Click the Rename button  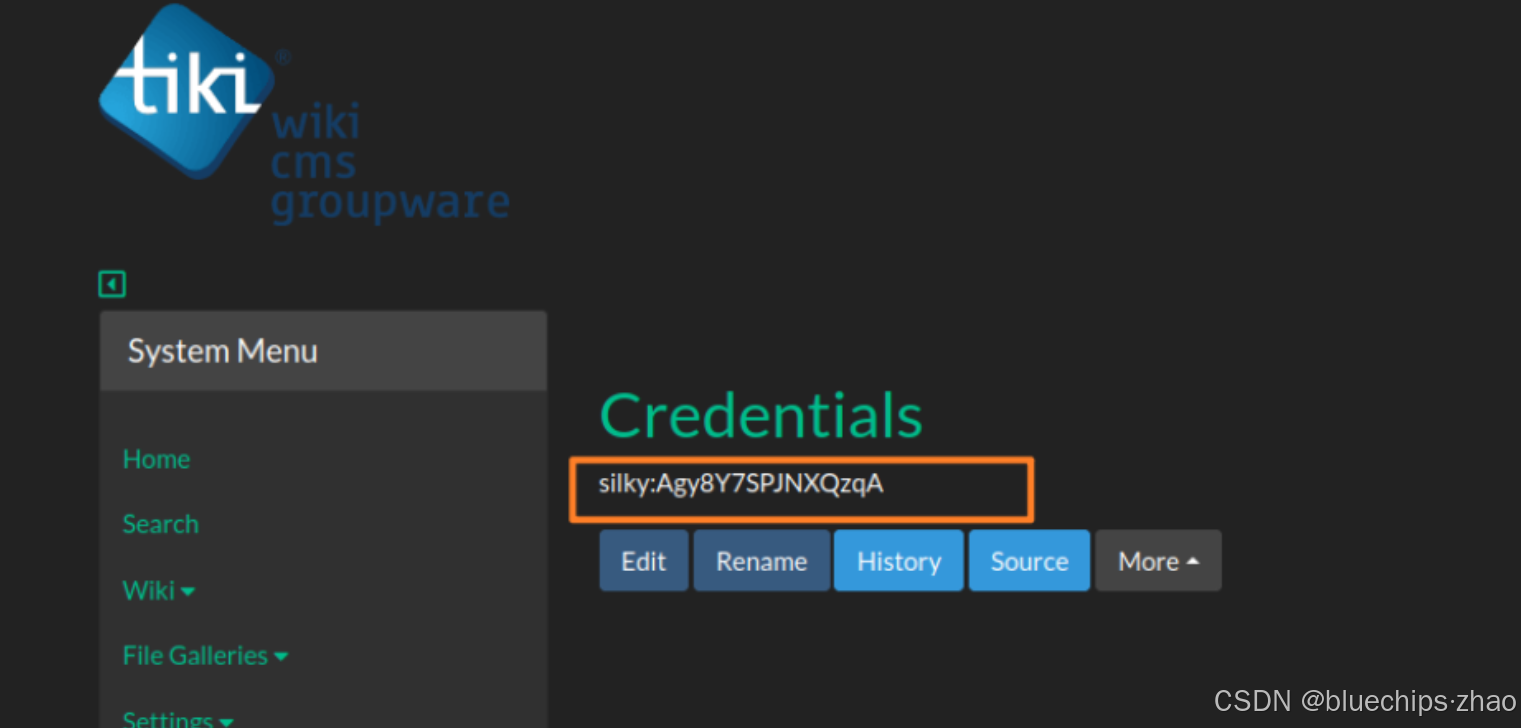(761, 560)
